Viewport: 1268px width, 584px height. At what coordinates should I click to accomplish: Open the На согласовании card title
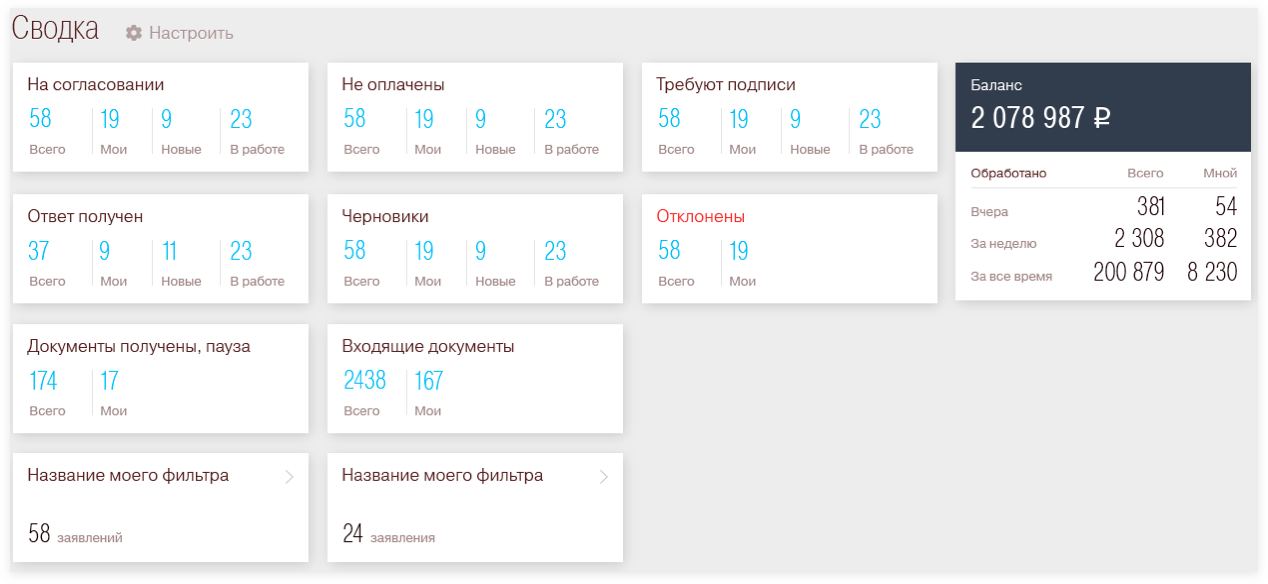96,85
